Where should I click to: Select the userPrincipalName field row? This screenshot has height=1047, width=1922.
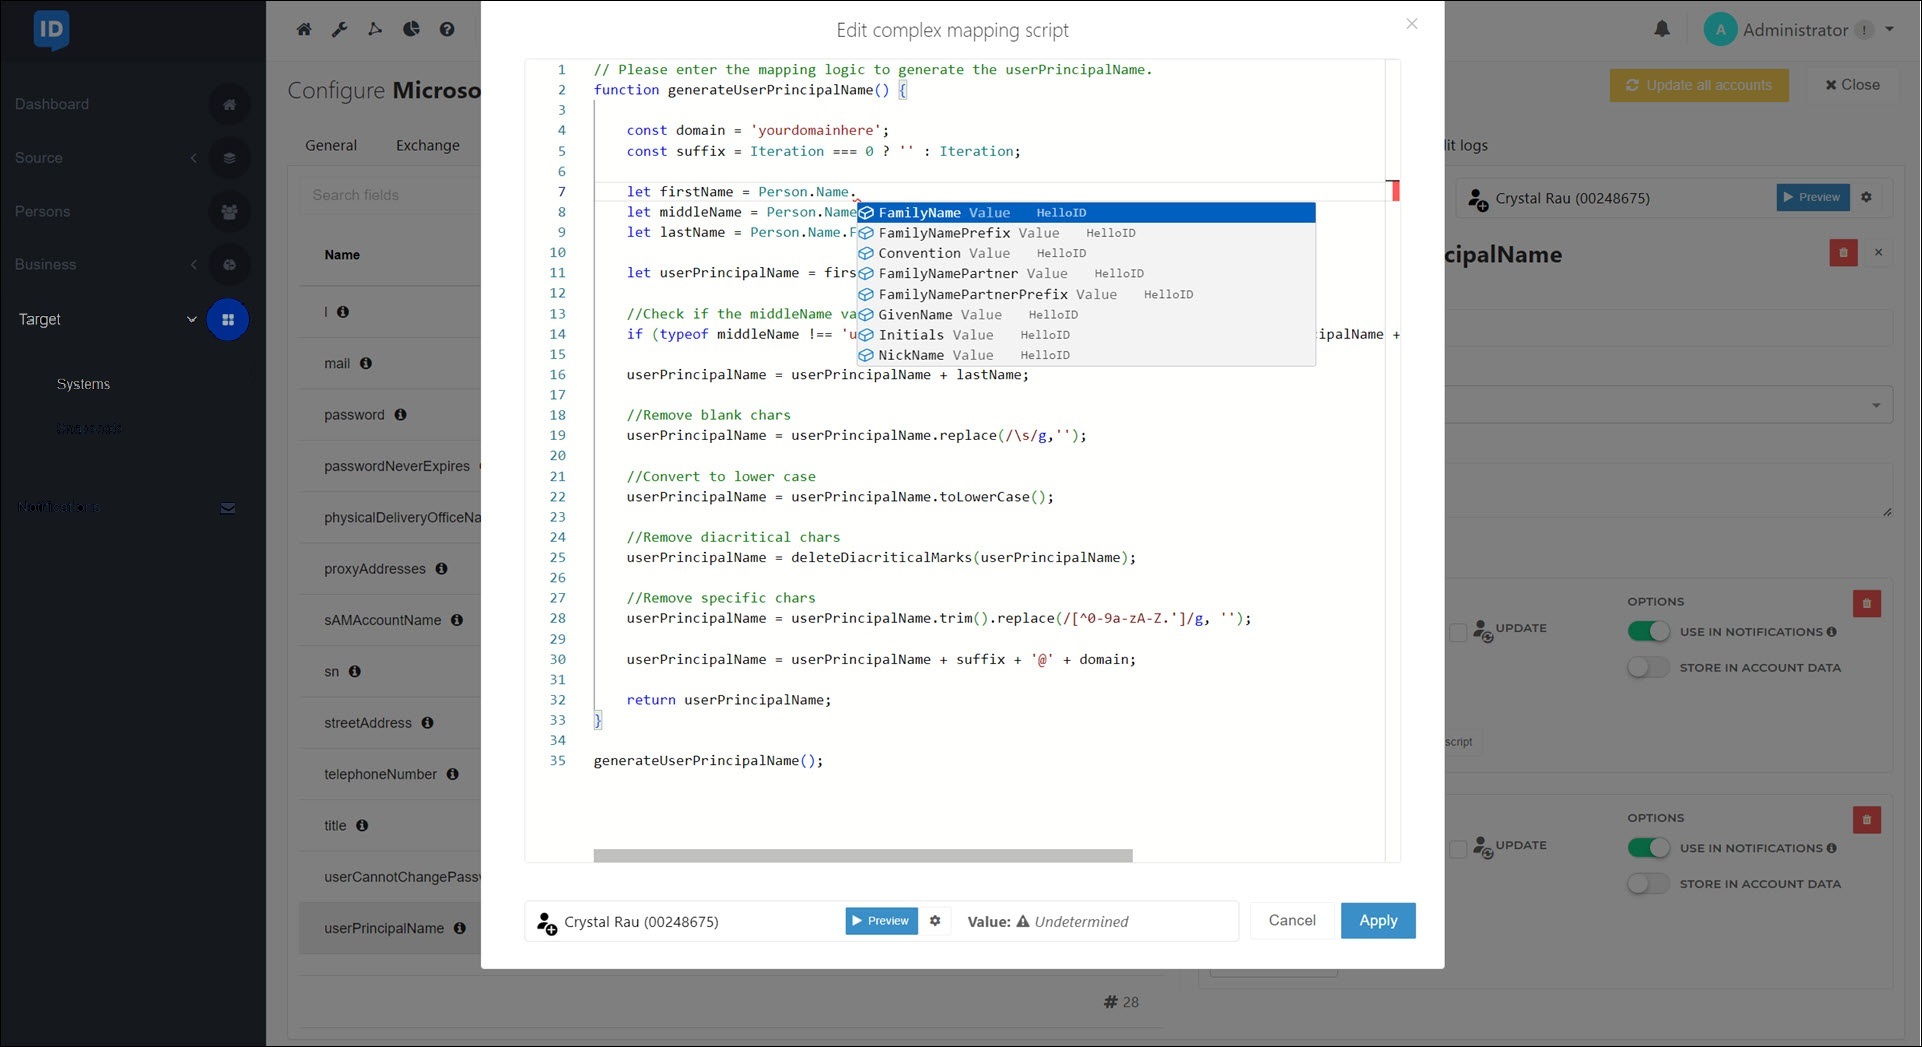[x=390, y=928]
